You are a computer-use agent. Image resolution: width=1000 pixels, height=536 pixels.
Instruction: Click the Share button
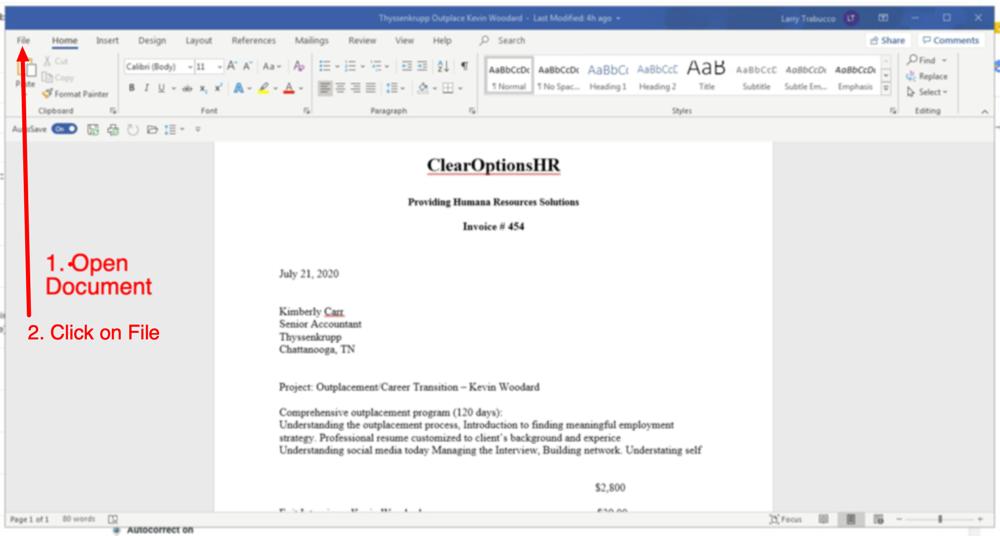point(888,40)
